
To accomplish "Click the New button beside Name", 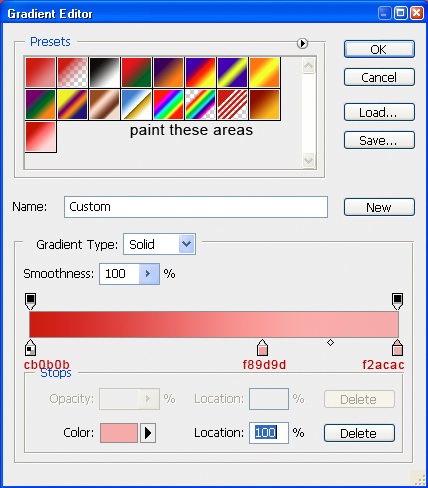I will click(x=379, y=207).
